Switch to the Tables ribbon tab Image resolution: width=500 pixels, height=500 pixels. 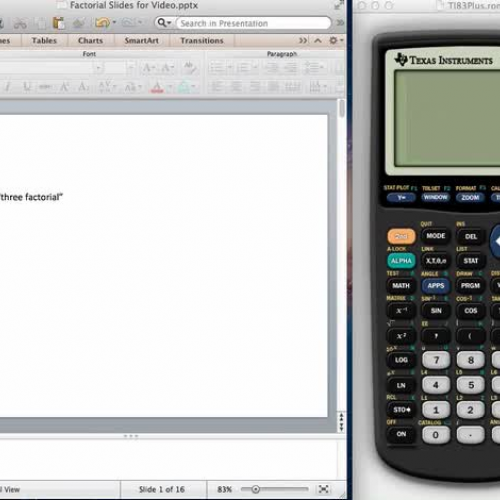pos(44,41)
